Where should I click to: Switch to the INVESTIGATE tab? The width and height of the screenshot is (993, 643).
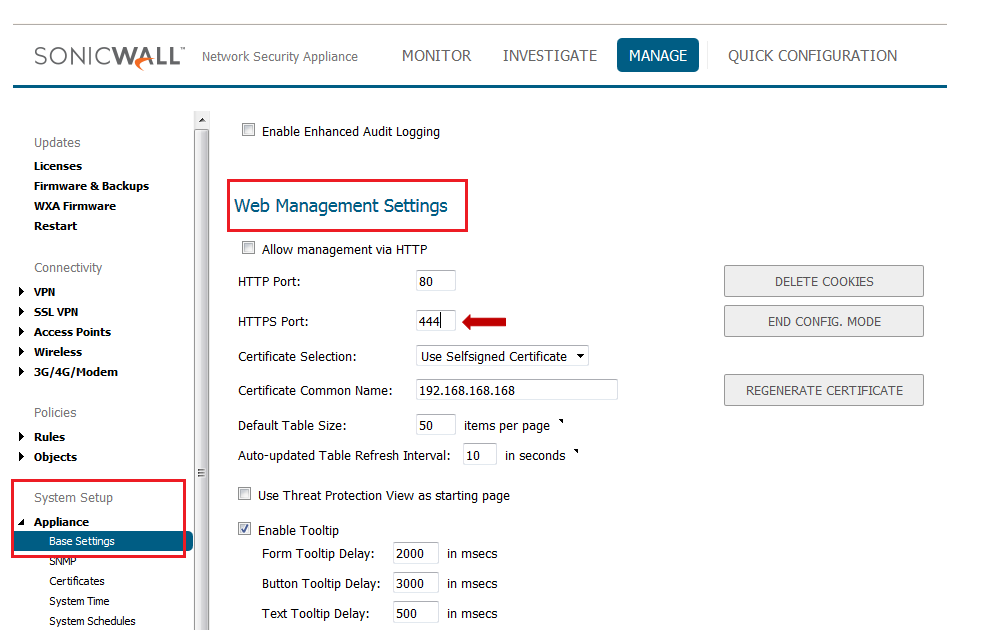pyautogui.click(x=550, y=56)
